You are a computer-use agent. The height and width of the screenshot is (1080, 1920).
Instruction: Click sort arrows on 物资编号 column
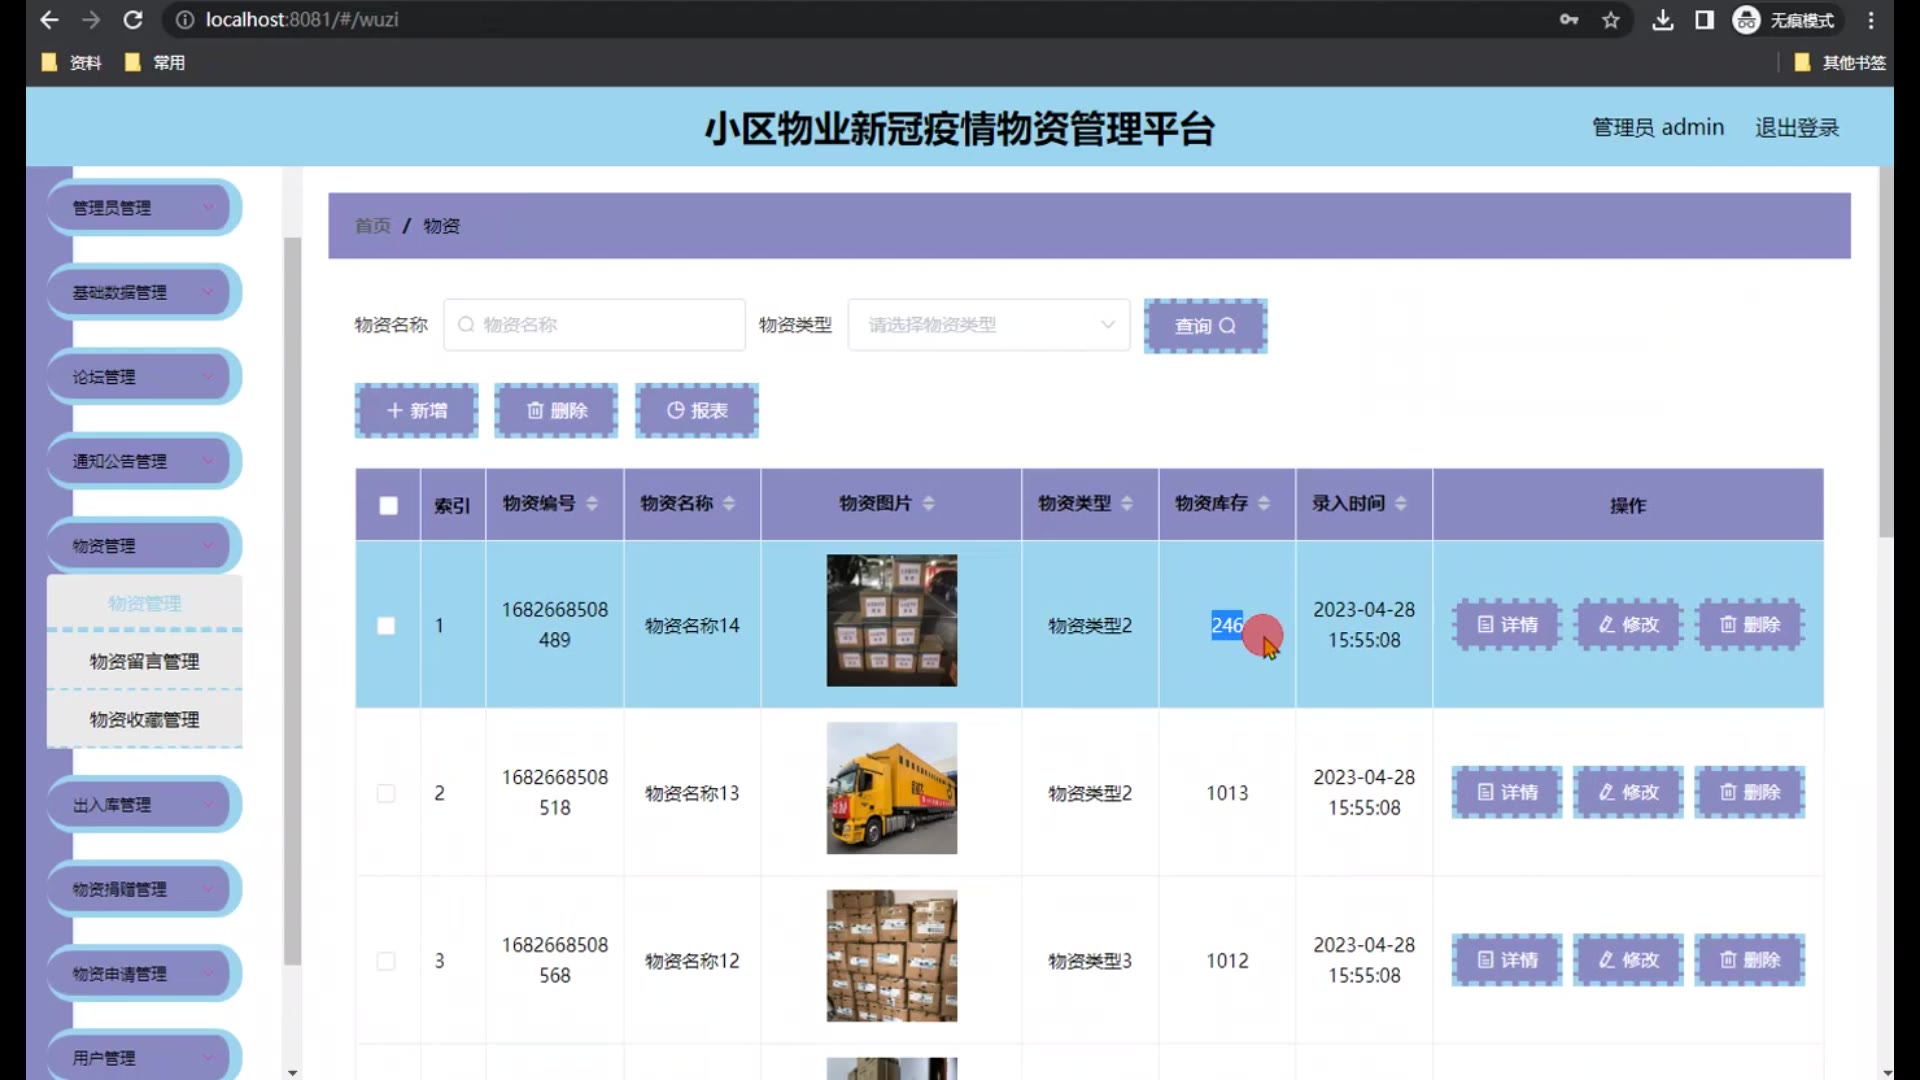coord(592,503)
